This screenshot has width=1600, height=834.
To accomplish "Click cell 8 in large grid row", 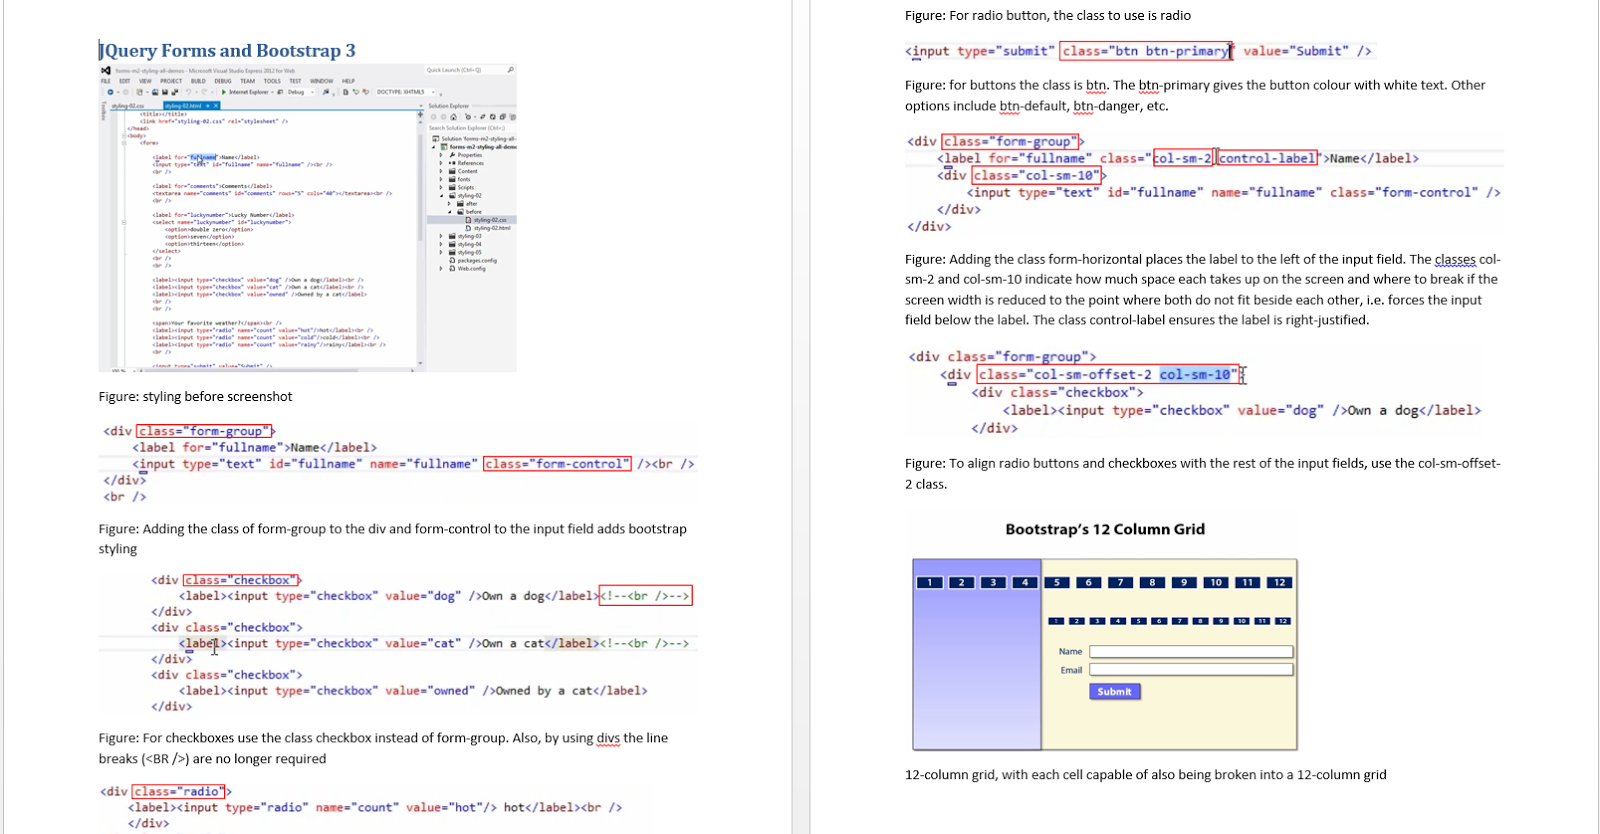I will [1152, 582].
